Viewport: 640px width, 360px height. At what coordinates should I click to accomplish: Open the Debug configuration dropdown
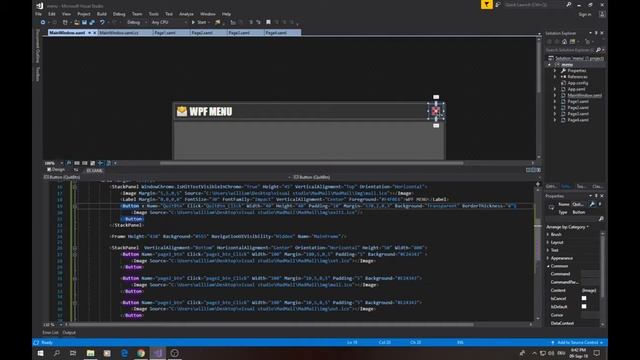pos(136,22)
